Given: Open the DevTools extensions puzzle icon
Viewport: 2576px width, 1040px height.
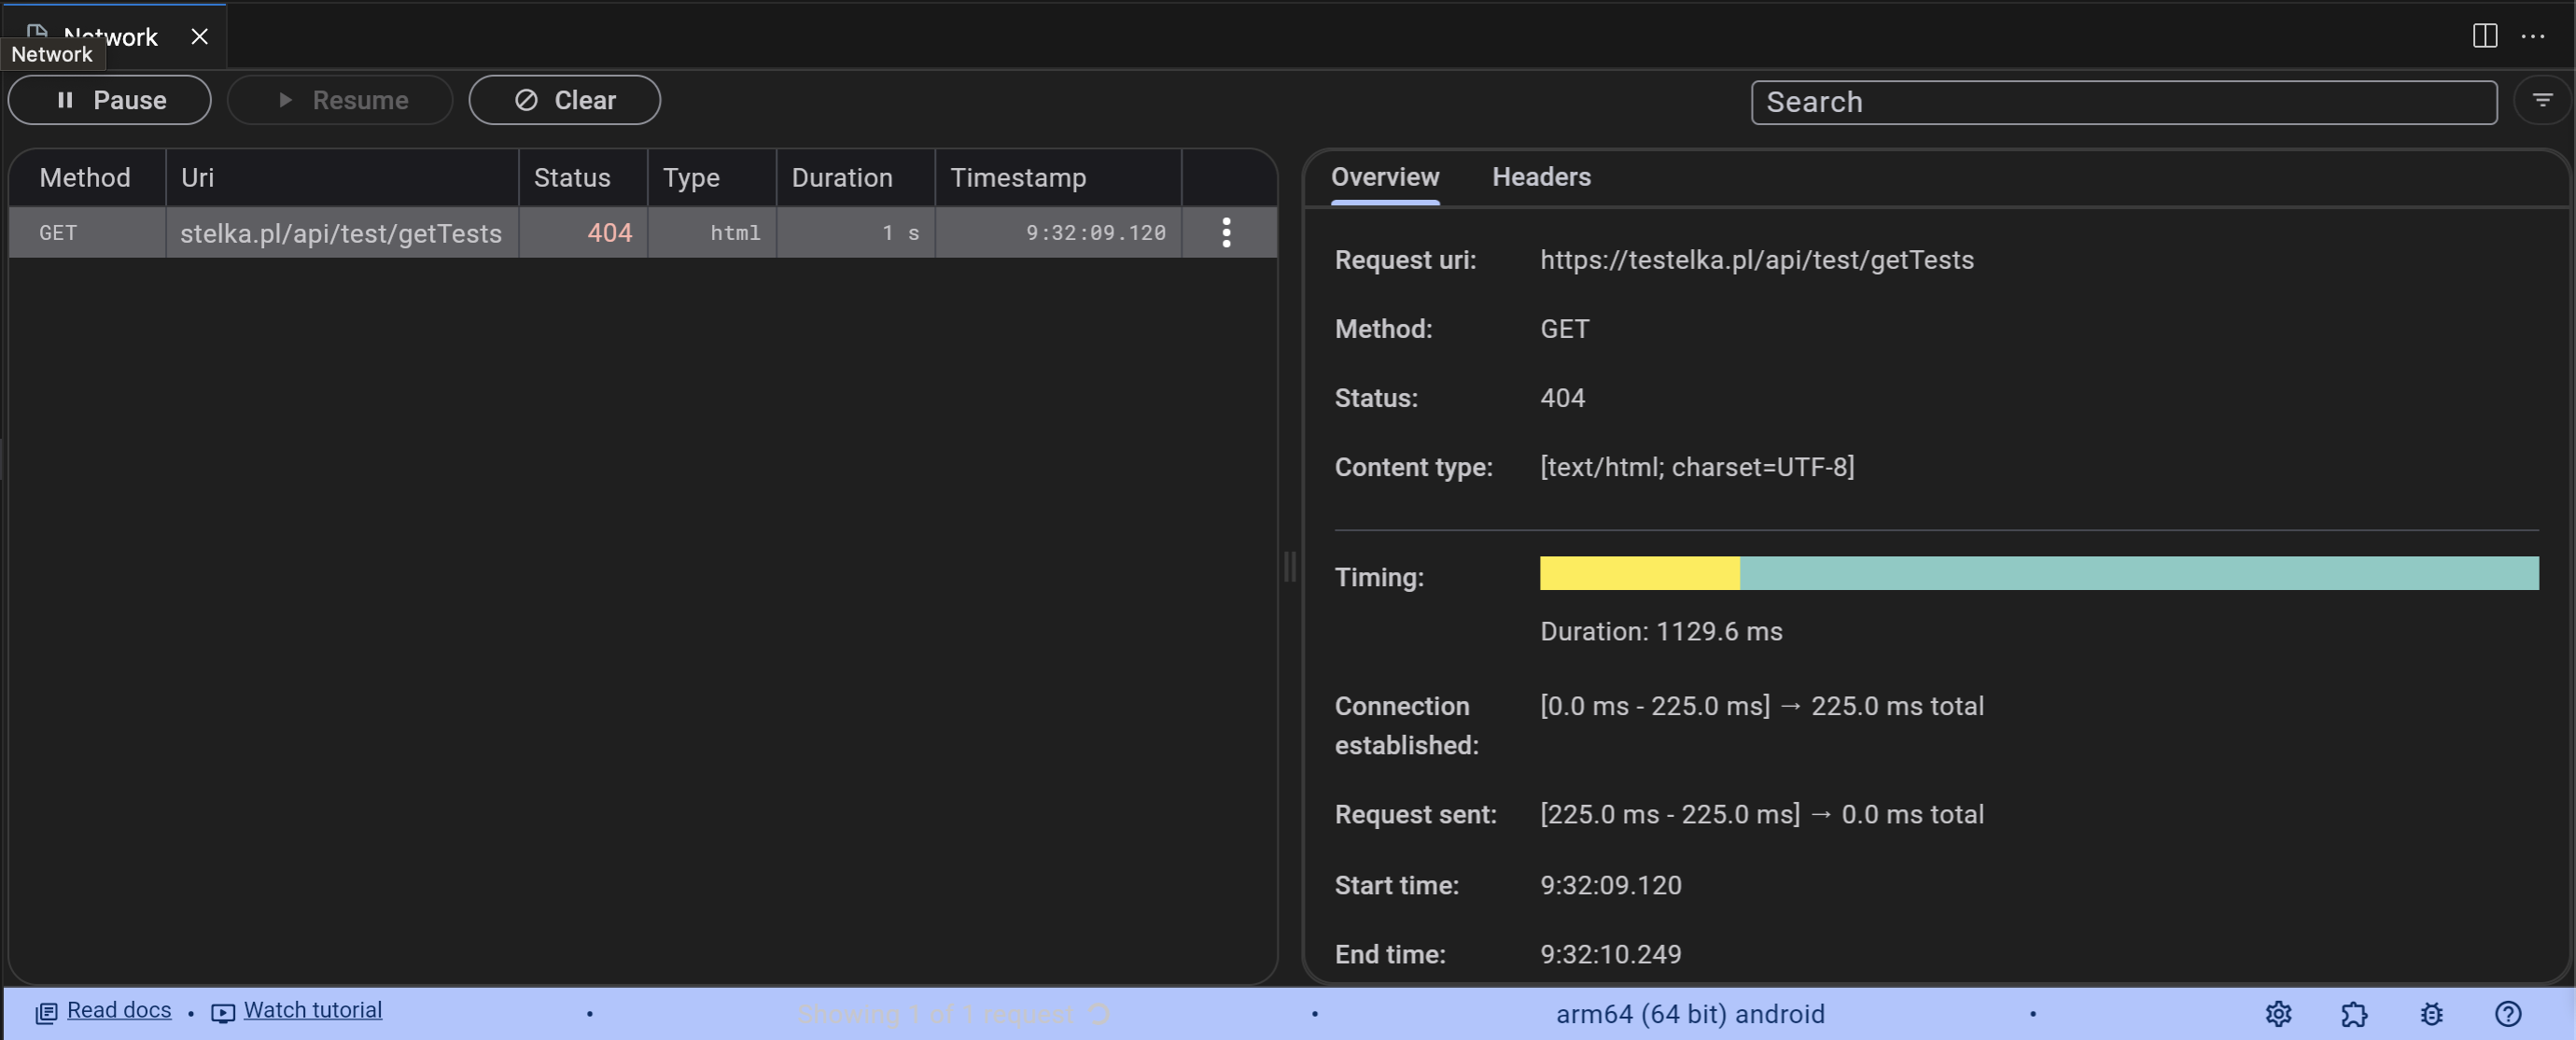Looking at the screenshot, I should (2354, 1014).
